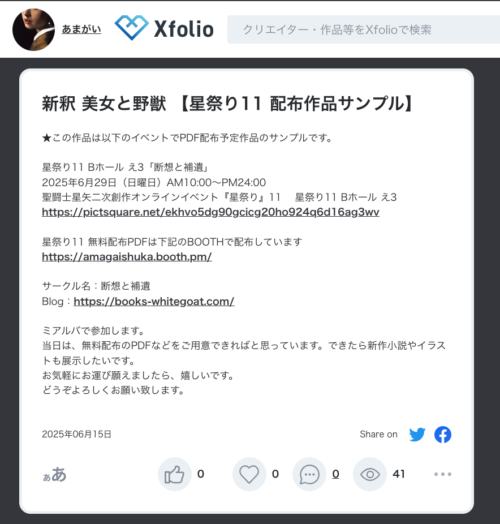Click the underlined comment count number
This screenshot has width=500, height=524.
pyautogui.click(x=336, y=474)
